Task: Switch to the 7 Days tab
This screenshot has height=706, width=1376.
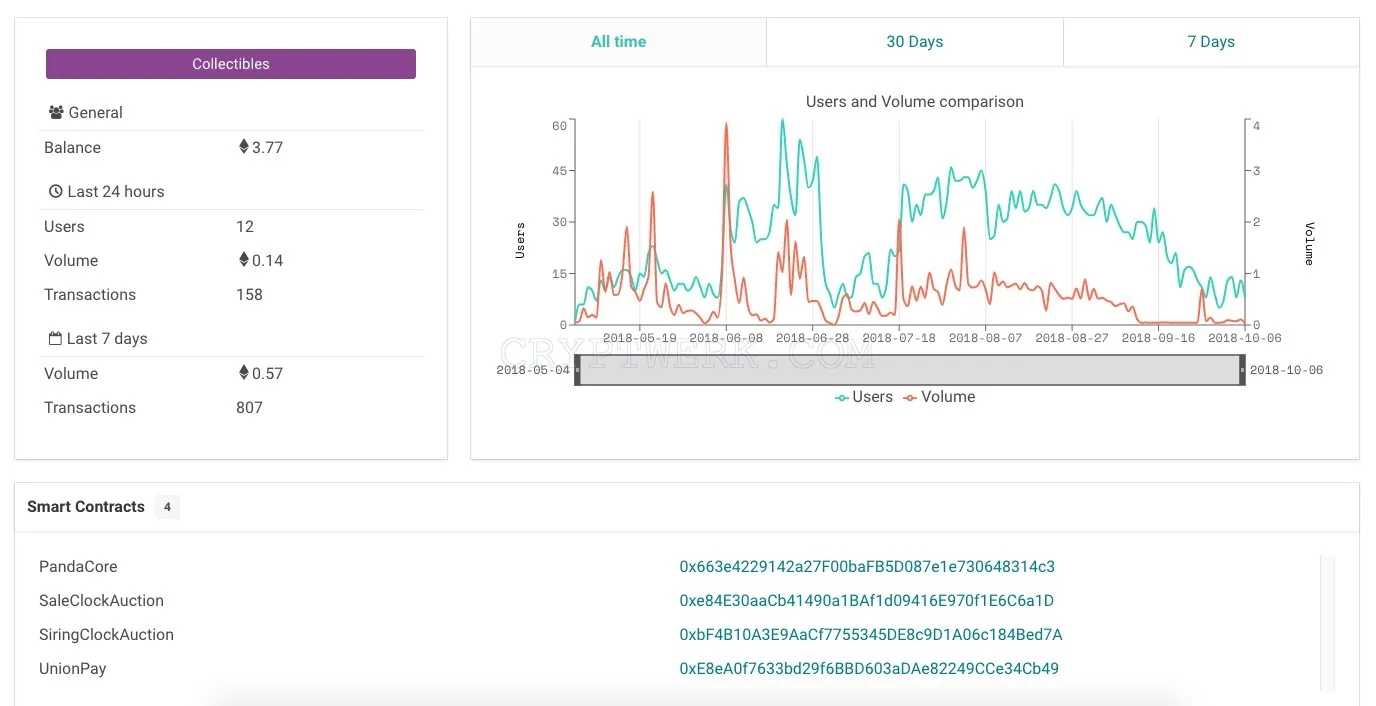Action: pos(1211,42)
